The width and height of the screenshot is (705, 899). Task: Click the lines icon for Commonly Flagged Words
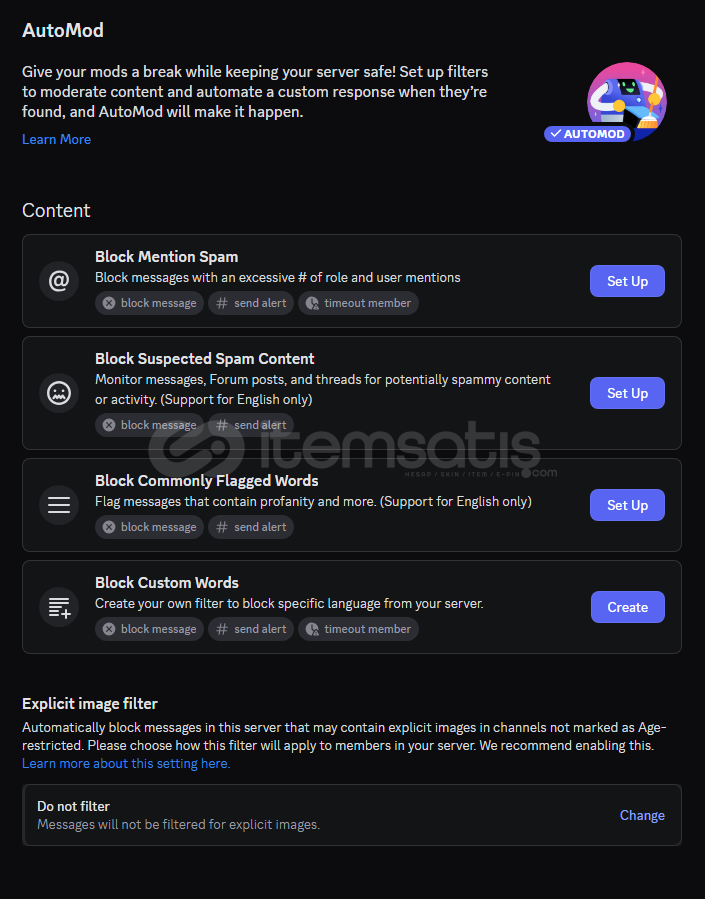(x=58, y=505)
